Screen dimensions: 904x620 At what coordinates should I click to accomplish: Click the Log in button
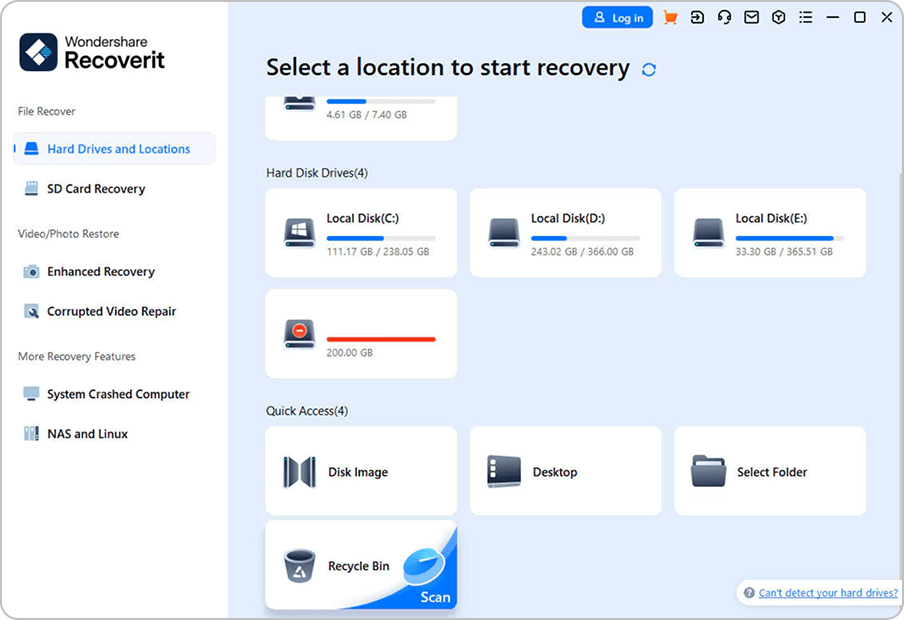pos(617,17)
